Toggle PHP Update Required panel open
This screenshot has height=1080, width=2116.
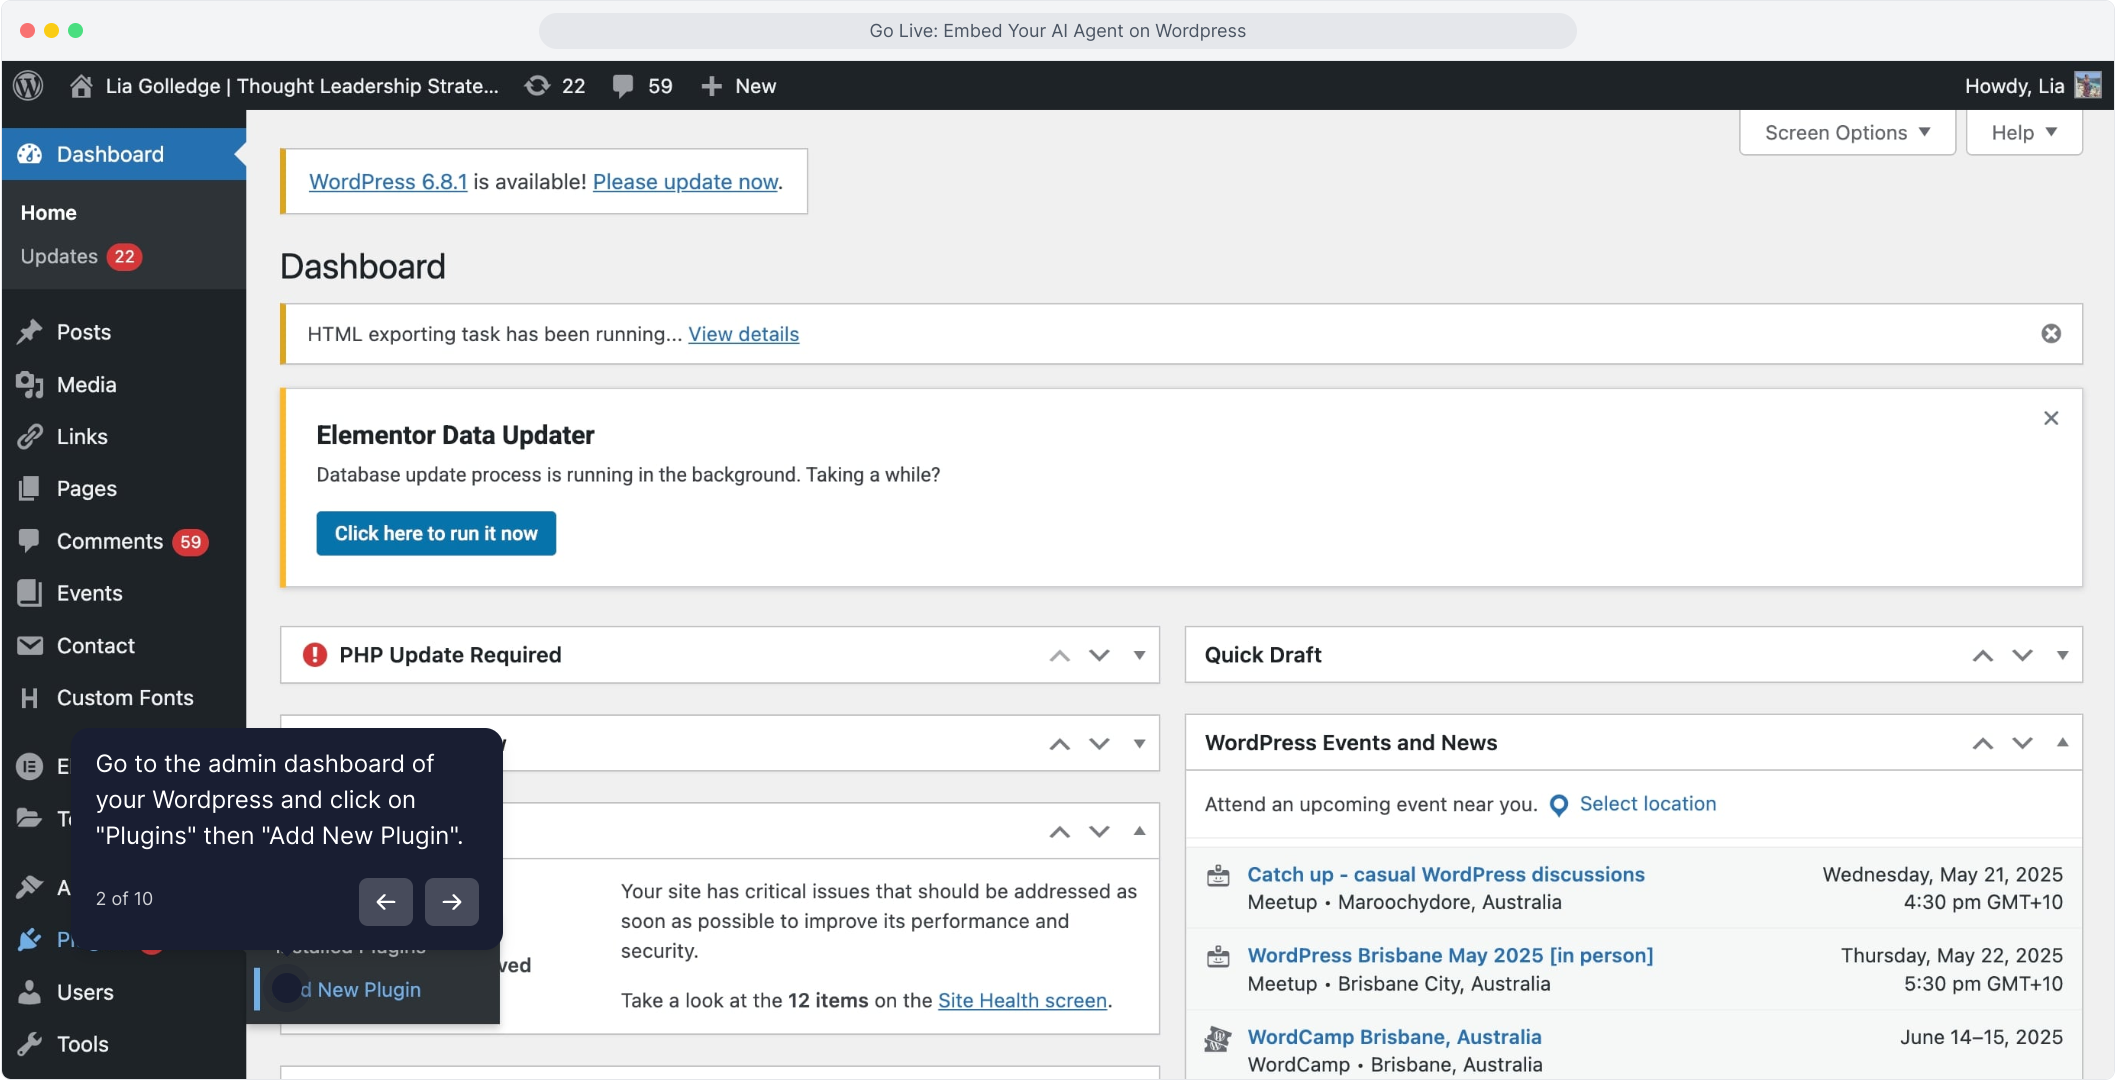pyautogui.click(x=1139, y=656)
